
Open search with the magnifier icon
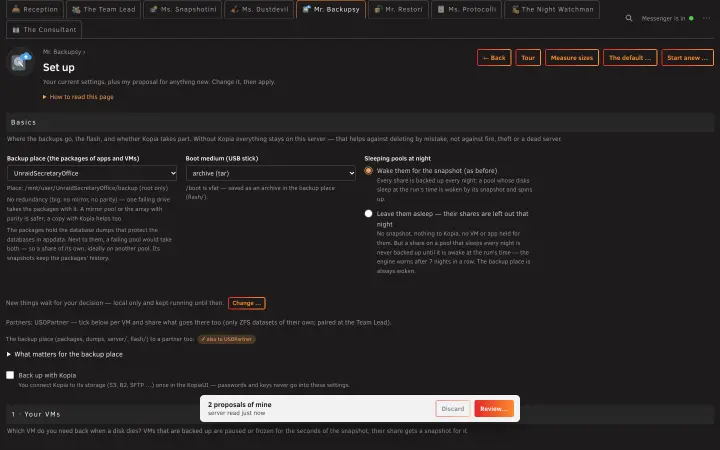(x=629, y=18)
